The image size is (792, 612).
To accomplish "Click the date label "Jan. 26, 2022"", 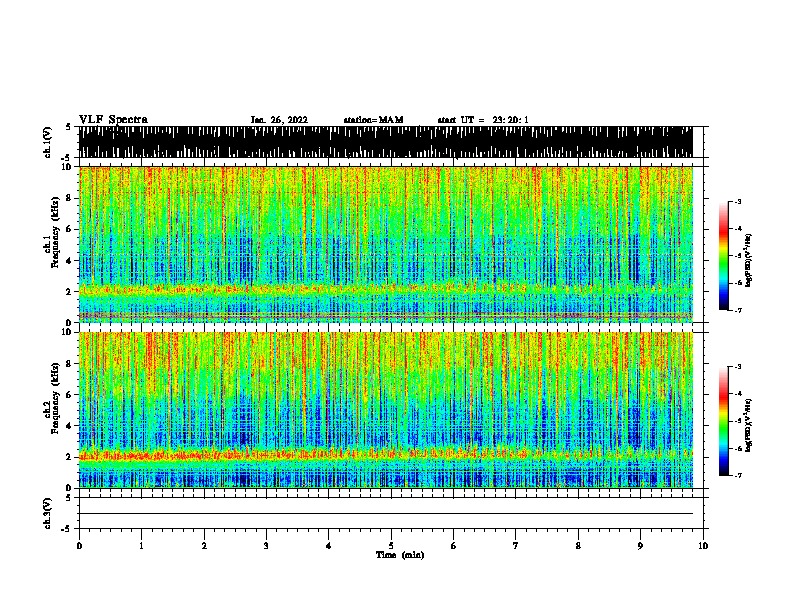I will 279,120.
